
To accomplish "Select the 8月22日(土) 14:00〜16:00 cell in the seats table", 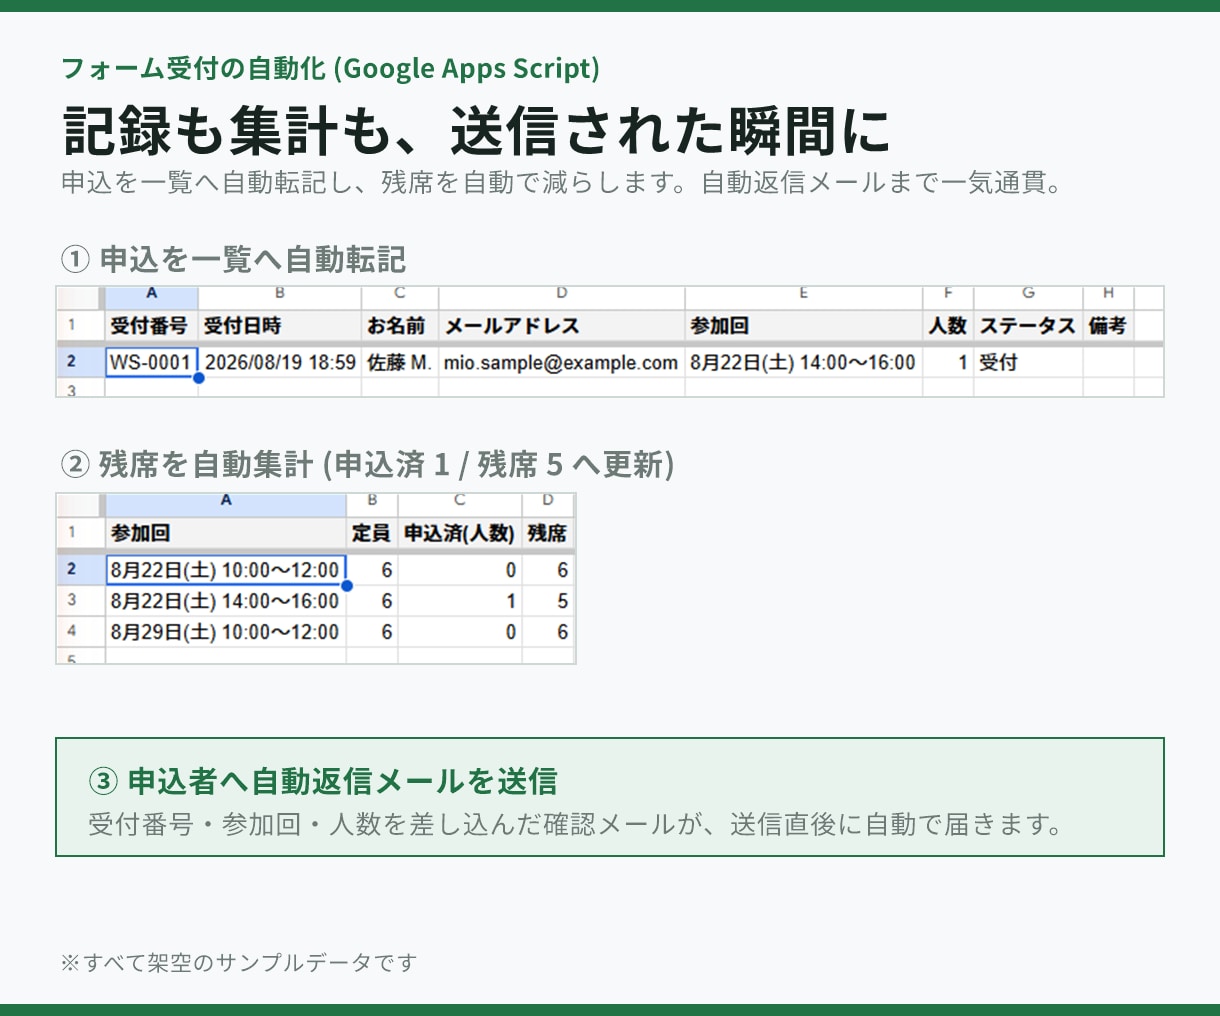I will [226, 601].
